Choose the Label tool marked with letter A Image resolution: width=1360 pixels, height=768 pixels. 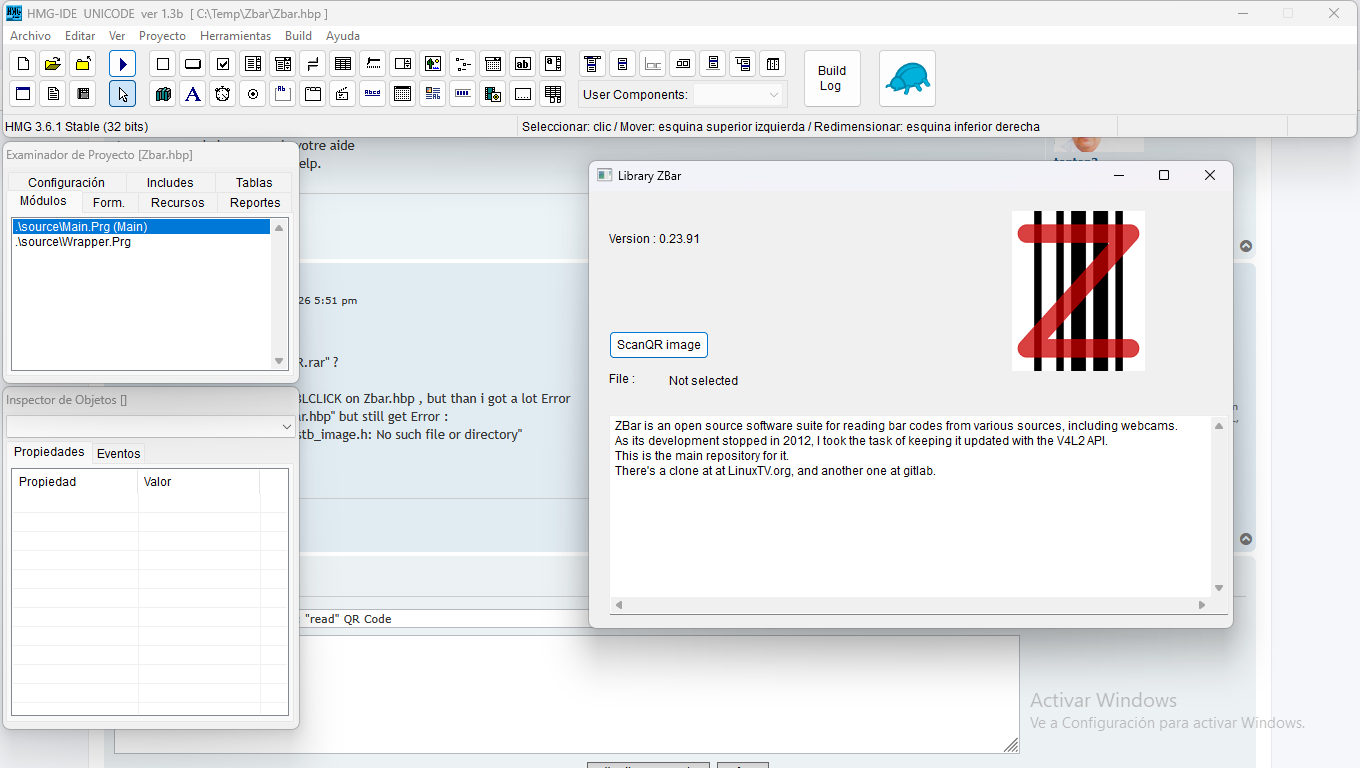193,94
